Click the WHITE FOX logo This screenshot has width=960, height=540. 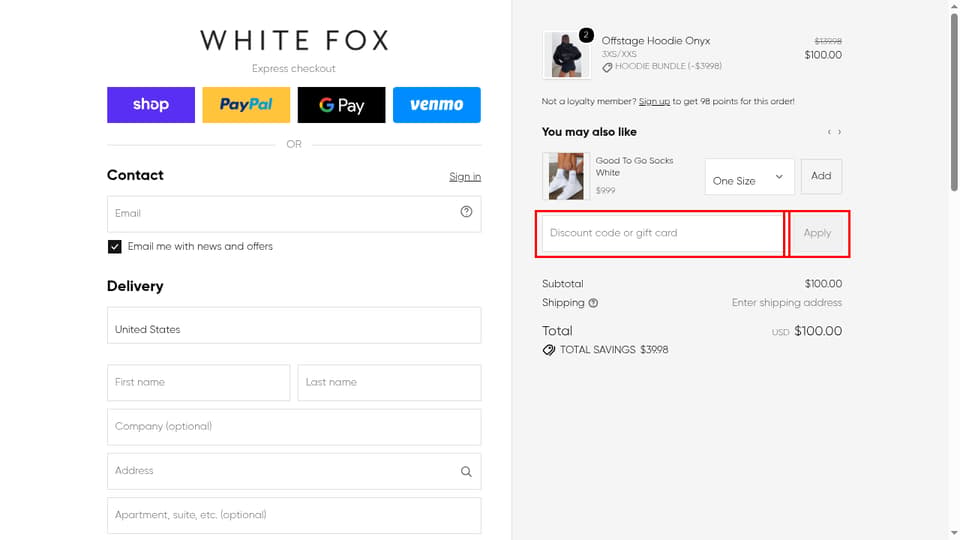click(294, 40)
